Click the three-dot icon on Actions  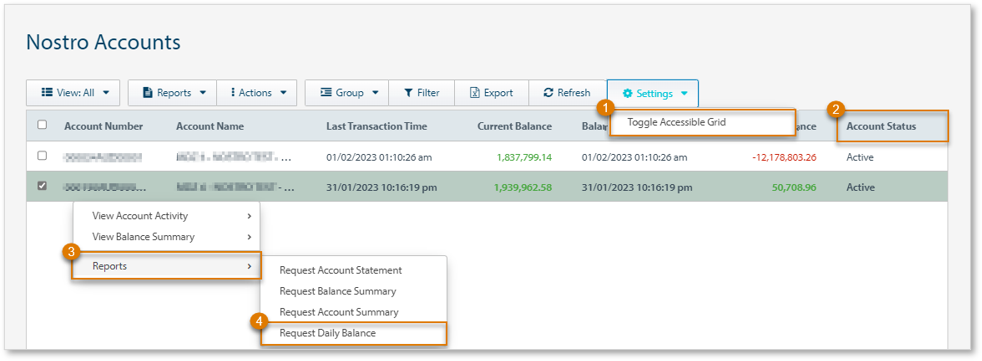click(x=233, y=93)
